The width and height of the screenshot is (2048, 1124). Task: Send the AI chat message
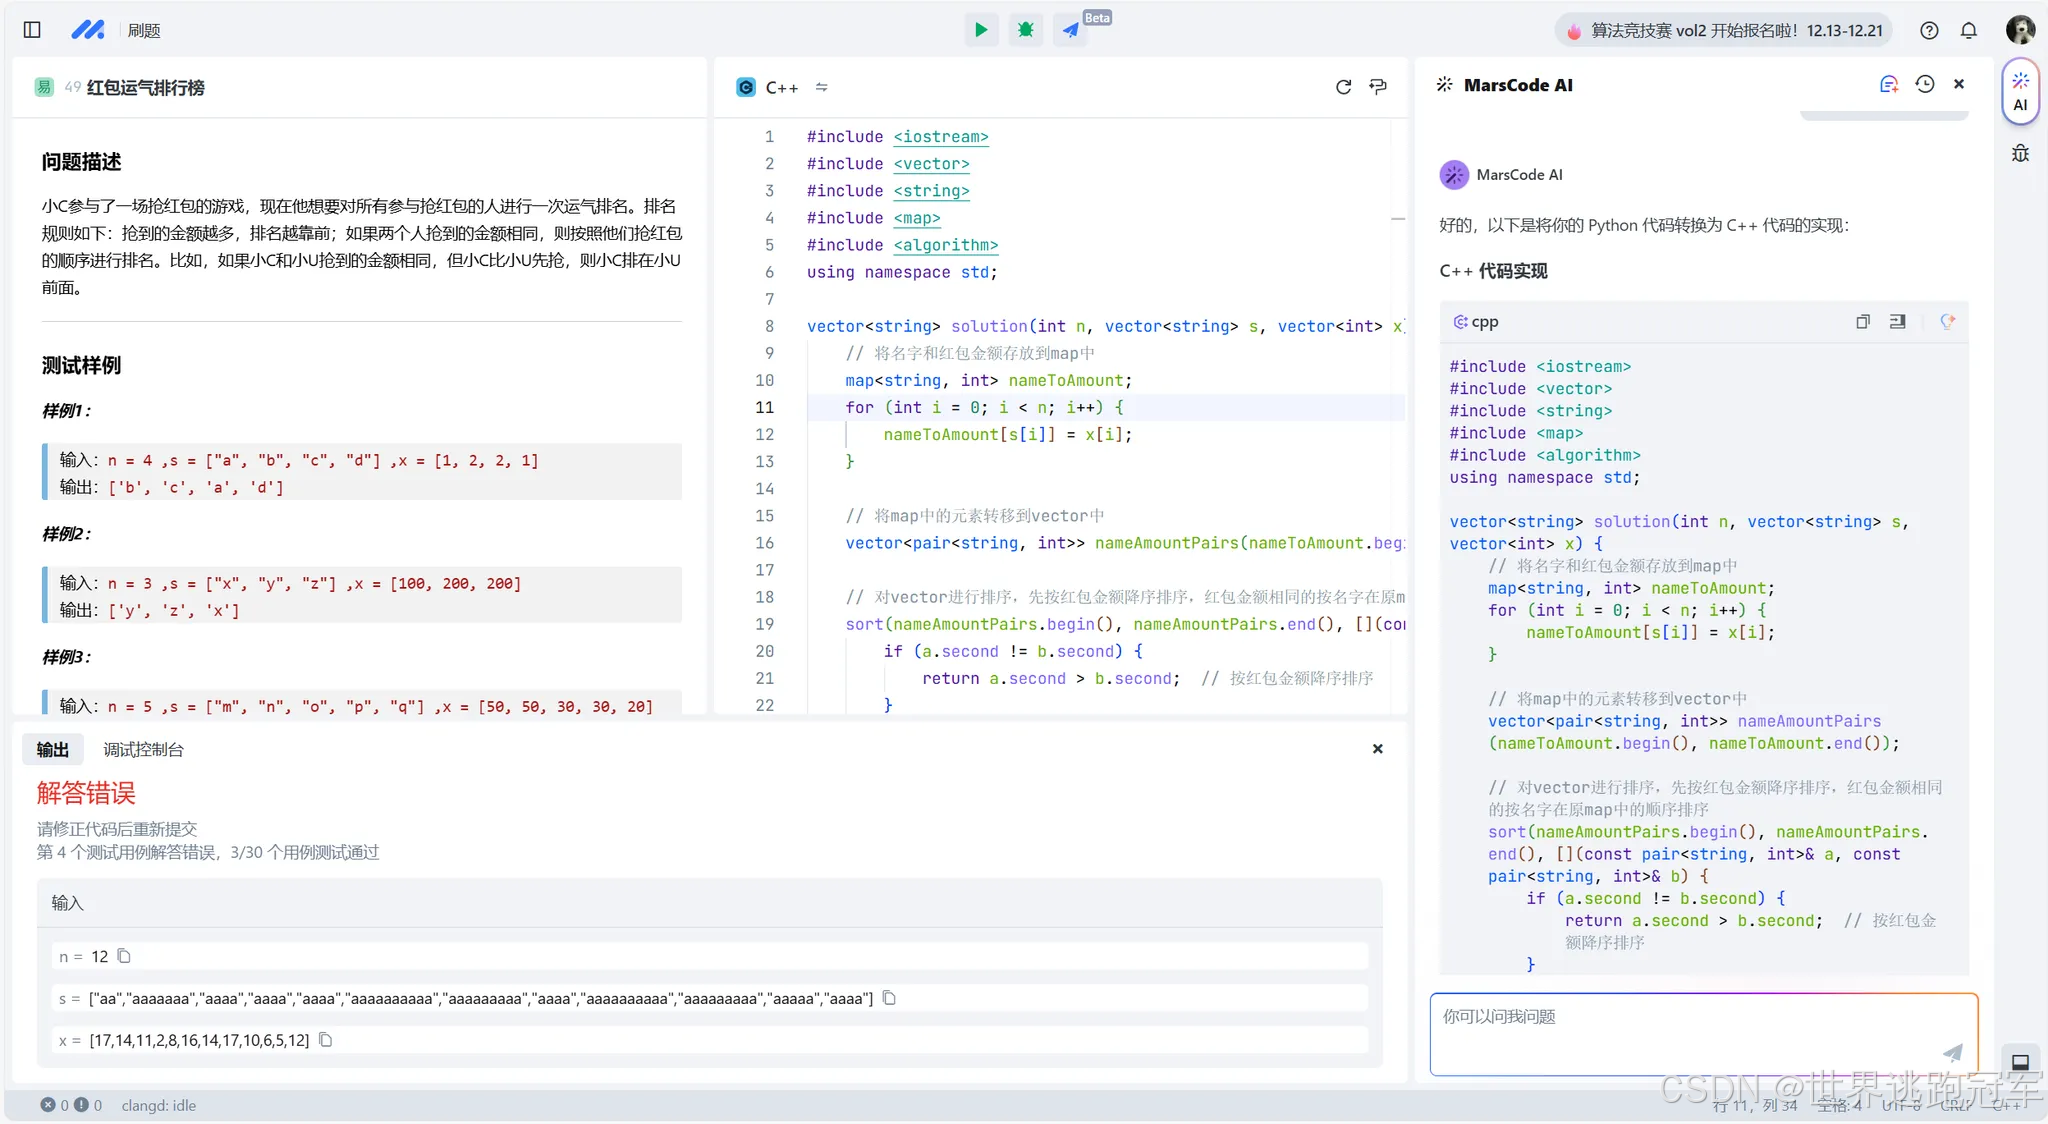click(x=1952, y=1052)
